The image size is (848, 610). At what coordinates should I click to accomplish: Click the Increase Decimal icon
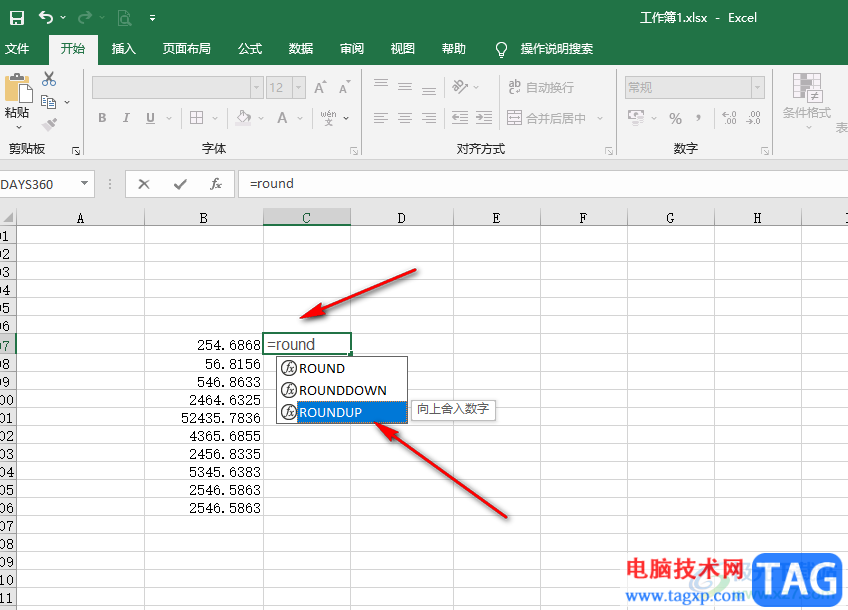tap(730, 118)
